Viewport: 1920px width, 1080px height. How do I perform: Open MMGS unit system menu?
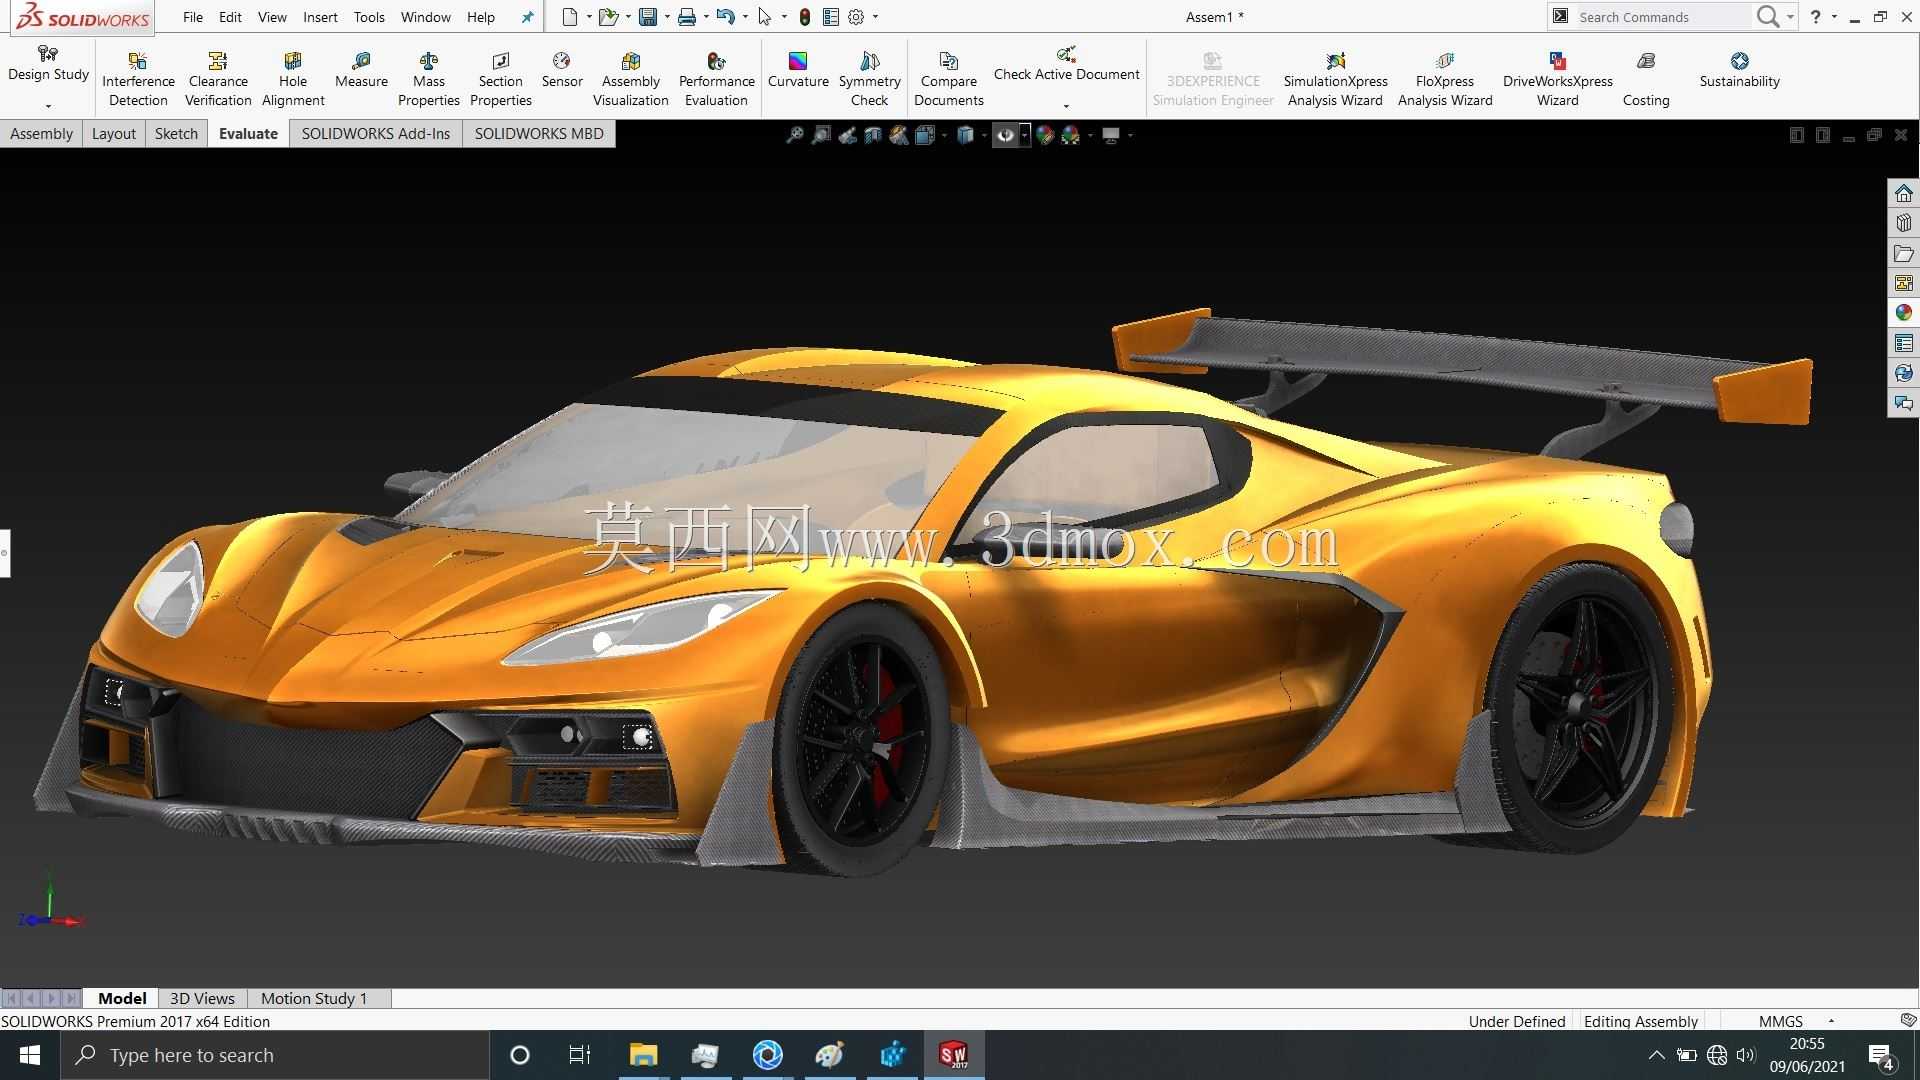click(1796, 1021)
